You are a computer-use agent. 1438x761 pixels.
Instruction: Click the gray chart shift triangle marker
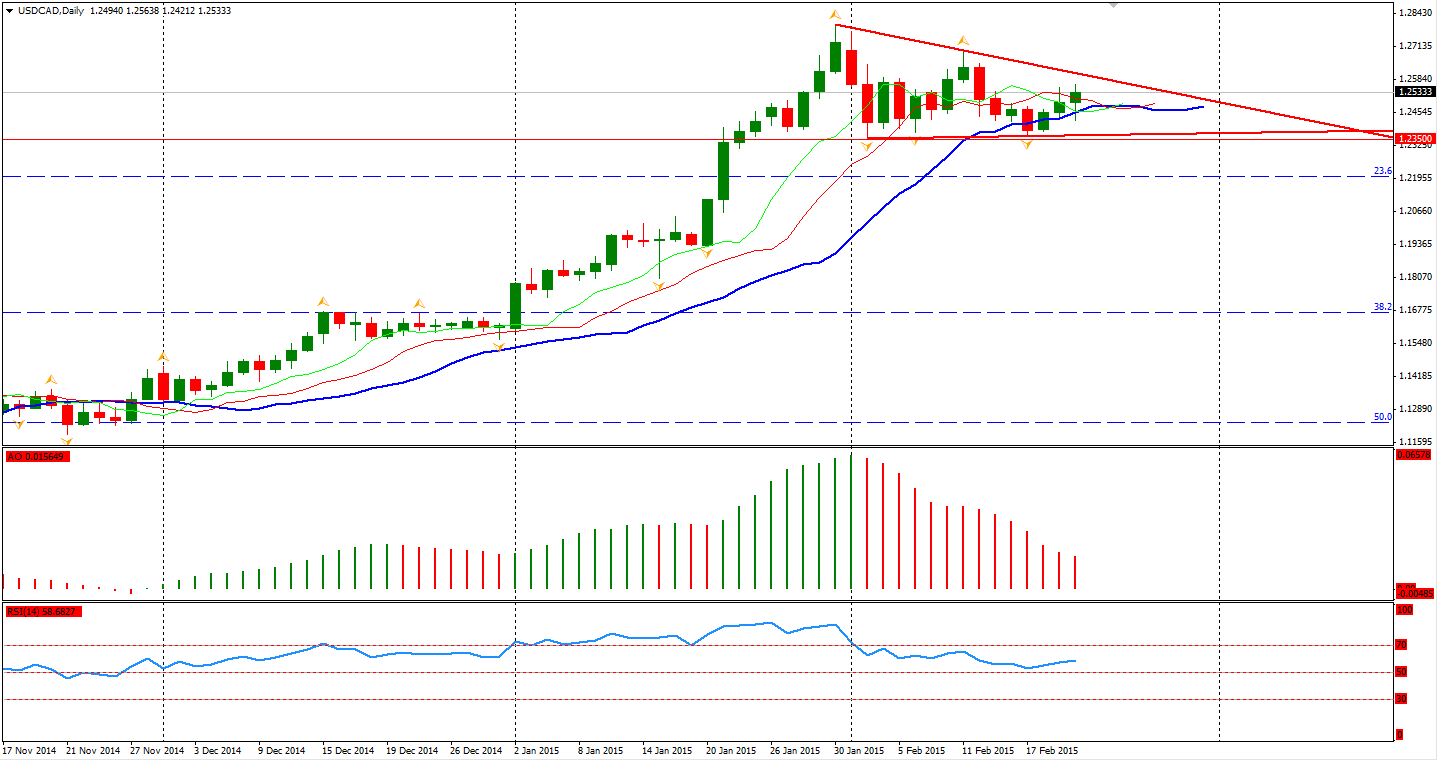[1114, 5]
